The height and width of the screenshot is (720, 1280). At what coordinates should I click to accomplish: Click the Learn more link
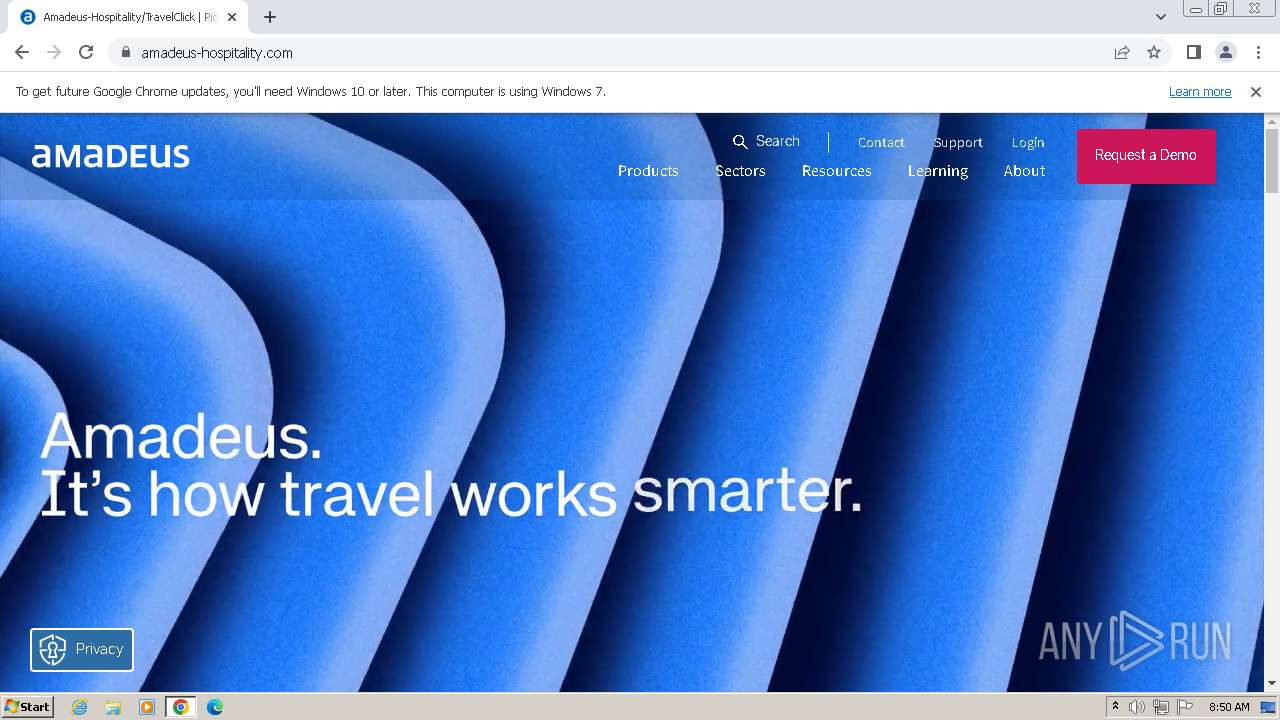click(x=1200, y=92)
